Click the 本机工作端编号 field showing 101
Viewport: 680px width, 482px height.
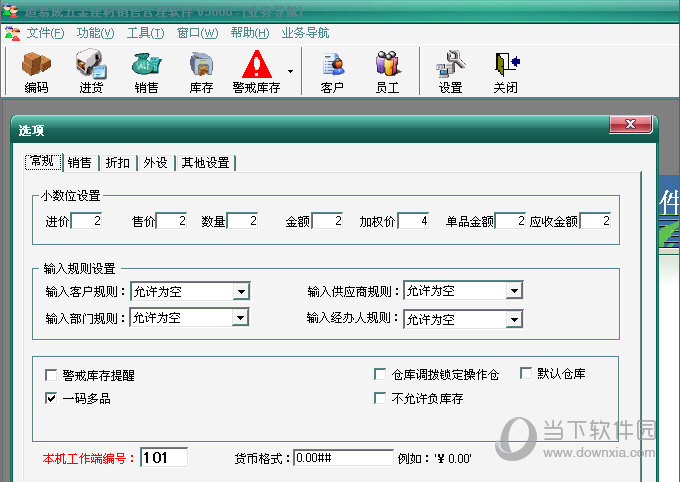164,458
